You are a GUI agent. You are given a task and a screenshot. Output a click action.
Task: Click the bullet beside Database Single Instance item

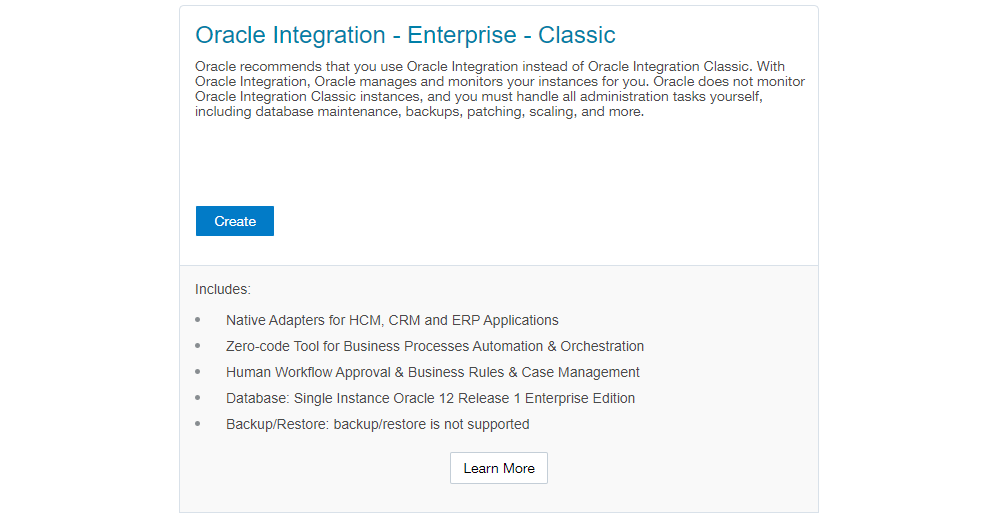pyautogui.click(x=198, y=398)
